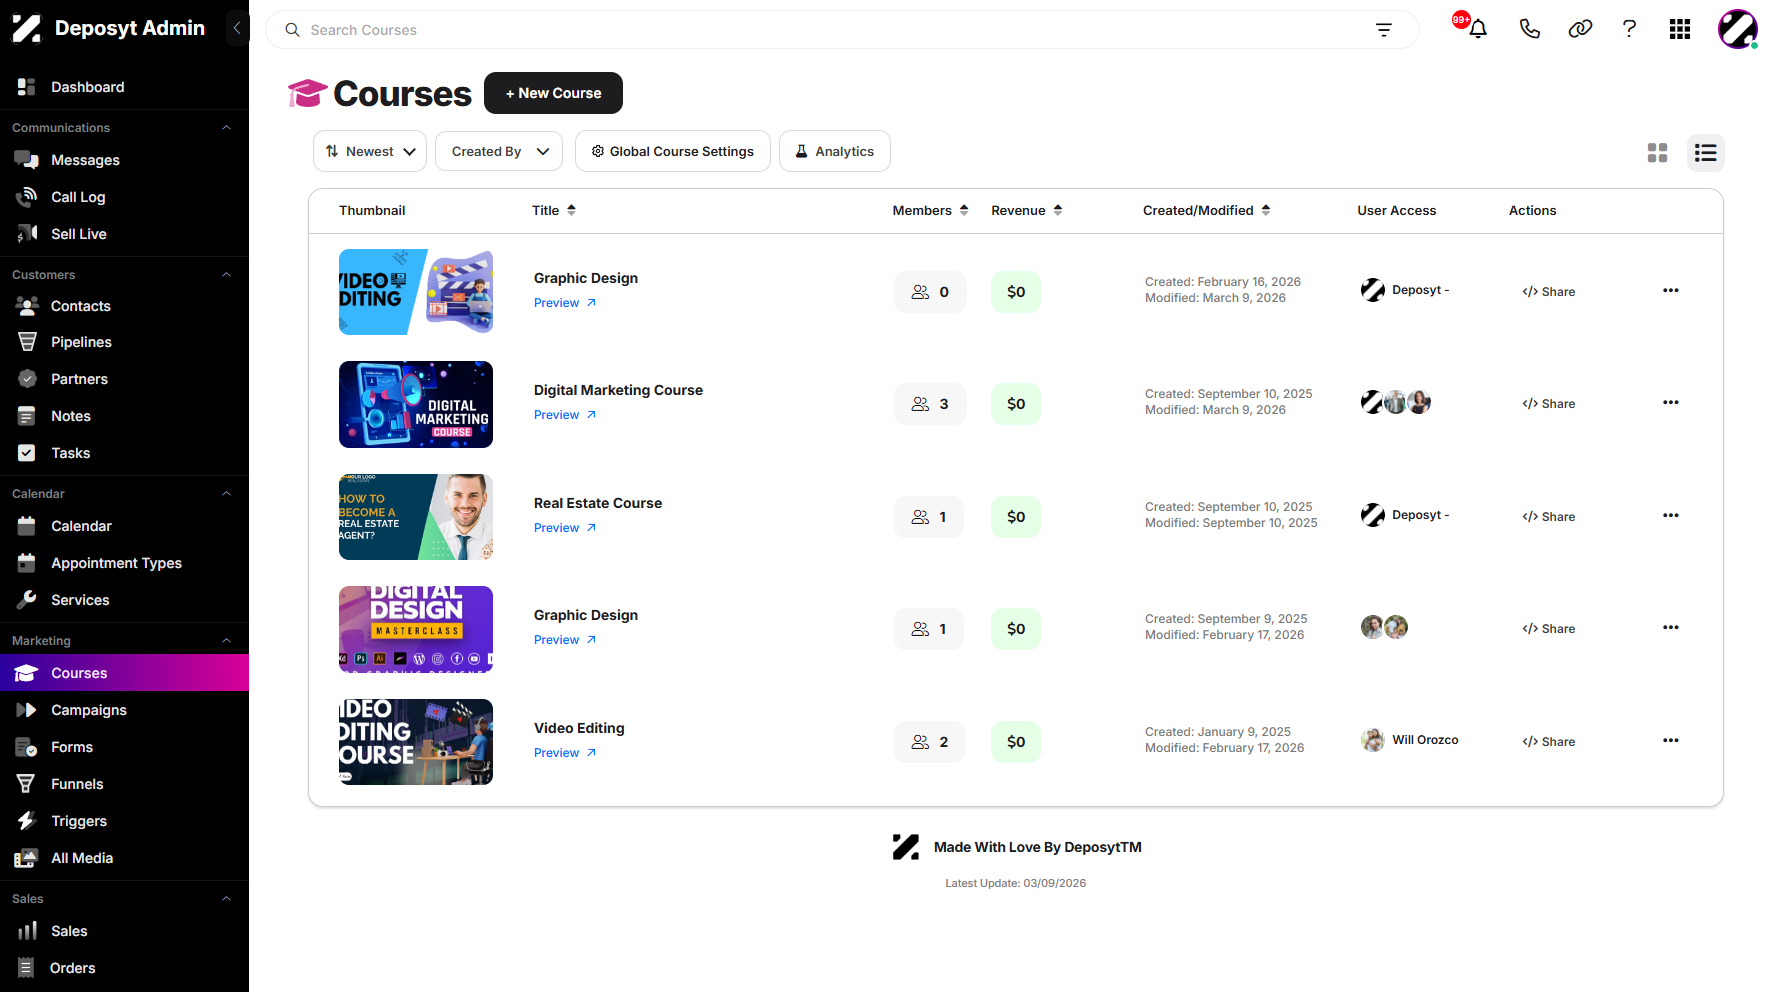
Task: Collapse the Sales sidebar section
Action: 227,899
